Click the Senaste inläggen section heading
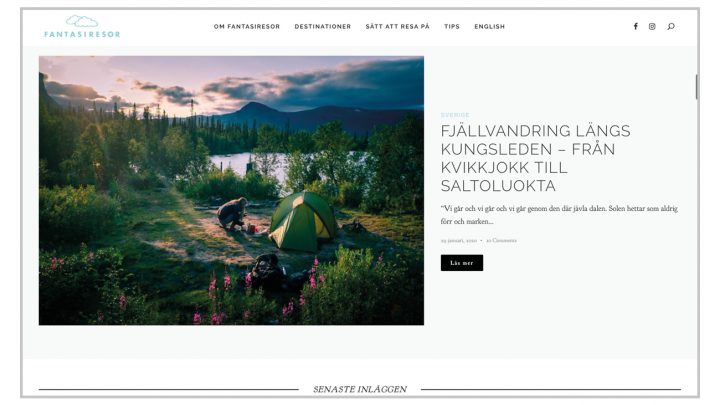 click(360, 389)
